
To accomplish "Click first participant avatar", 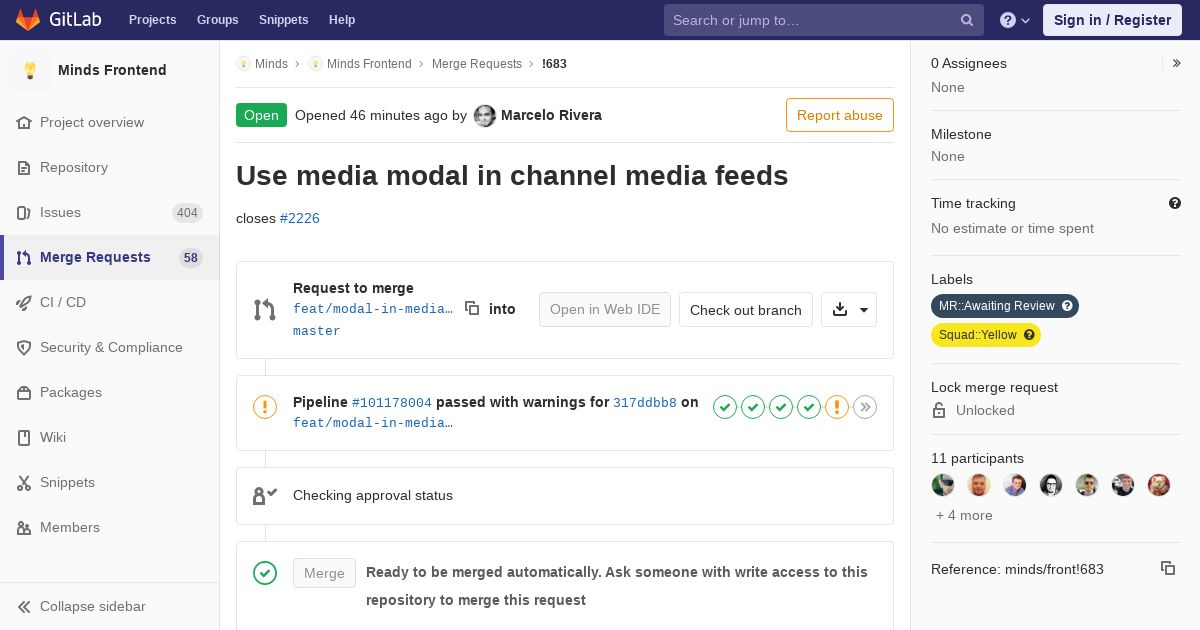I will pyautogui.click(x=943, y=485).
